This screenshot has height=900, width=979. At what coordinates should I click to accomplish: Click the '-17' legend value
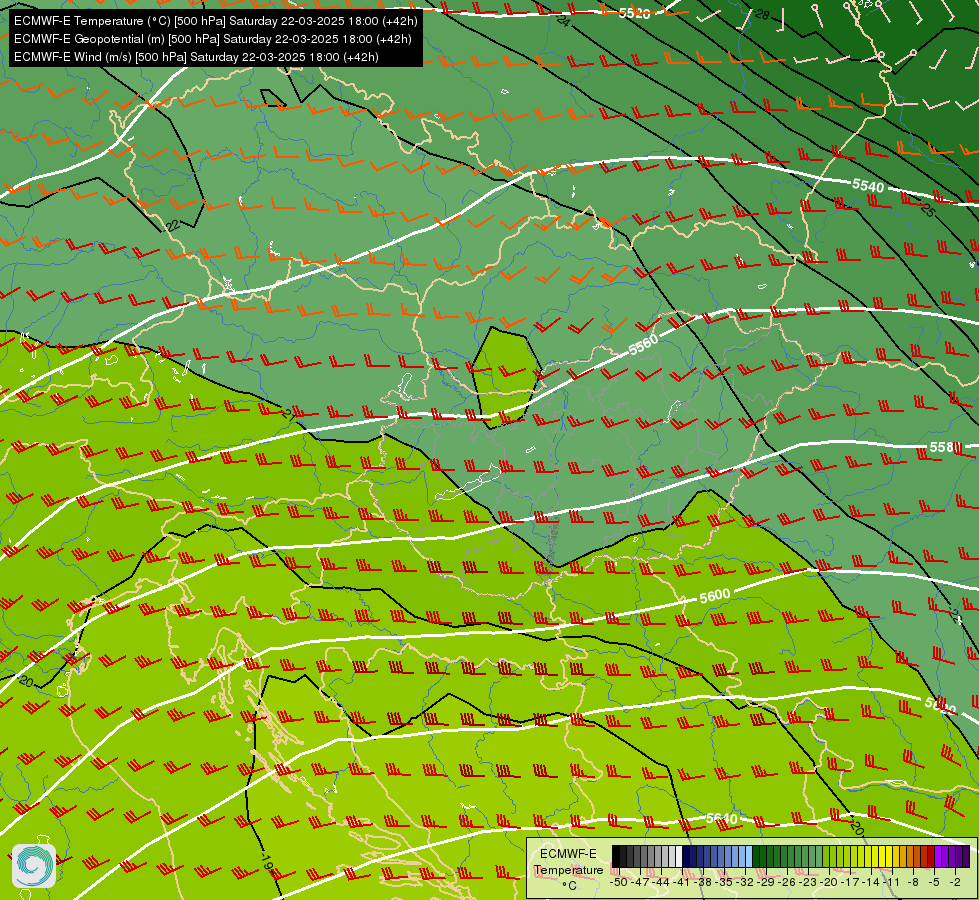(x=850, y=882)
